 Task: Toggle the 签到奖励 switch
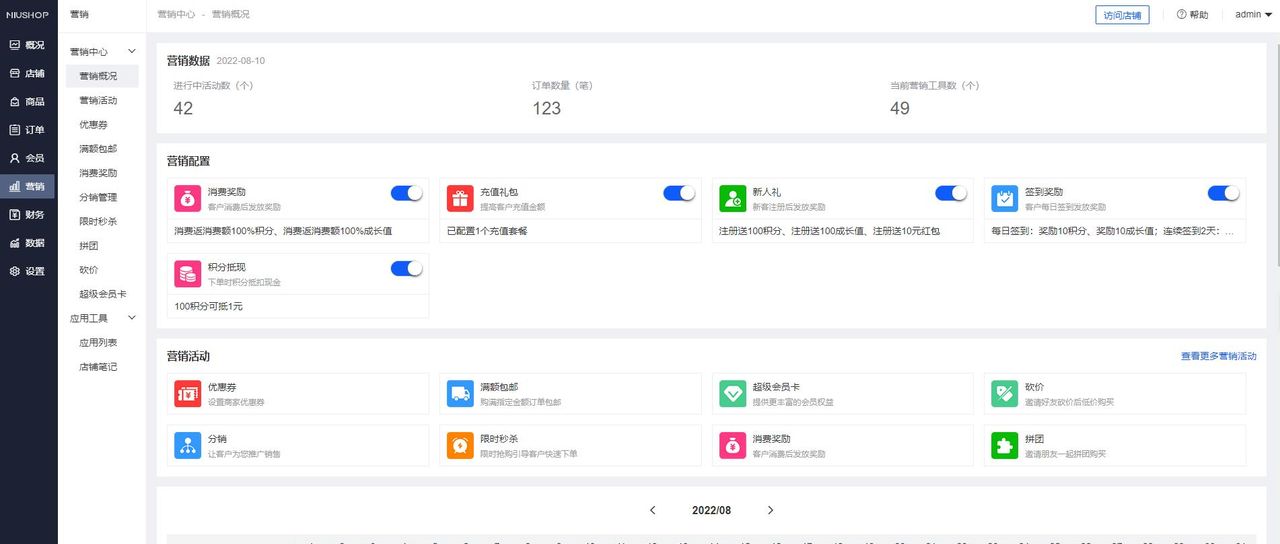[1224, 193]
